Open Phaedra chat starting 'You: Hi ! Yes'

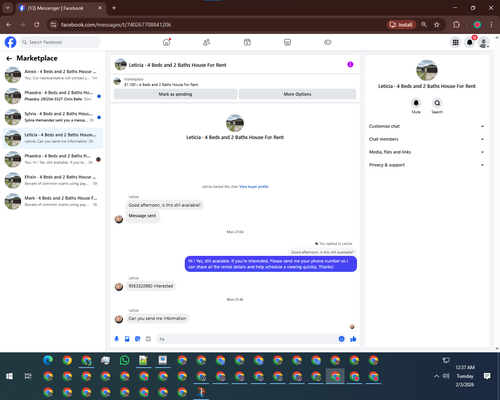coord(53,159)
